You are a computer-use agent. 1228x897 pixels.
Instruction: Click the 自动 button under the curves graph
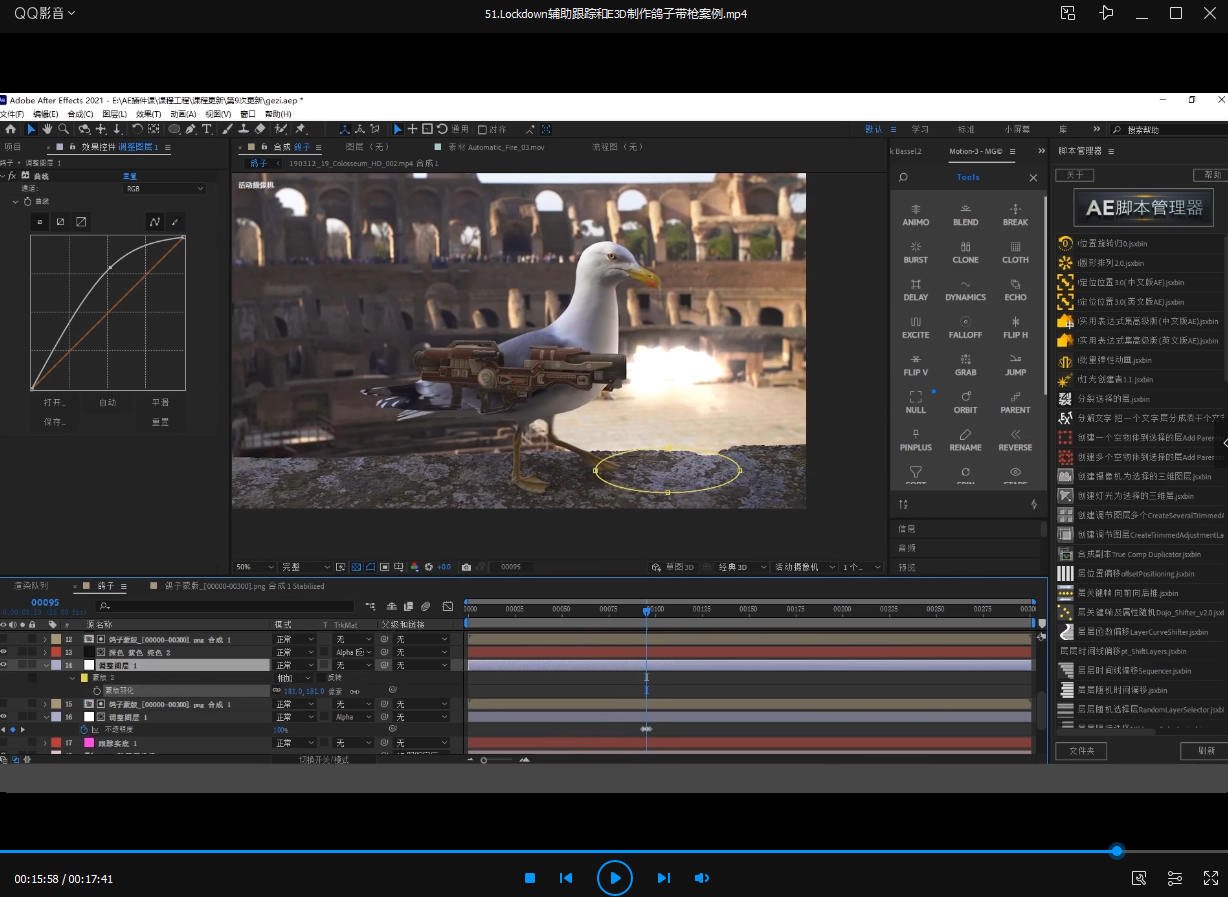click(x=107, y=402)
